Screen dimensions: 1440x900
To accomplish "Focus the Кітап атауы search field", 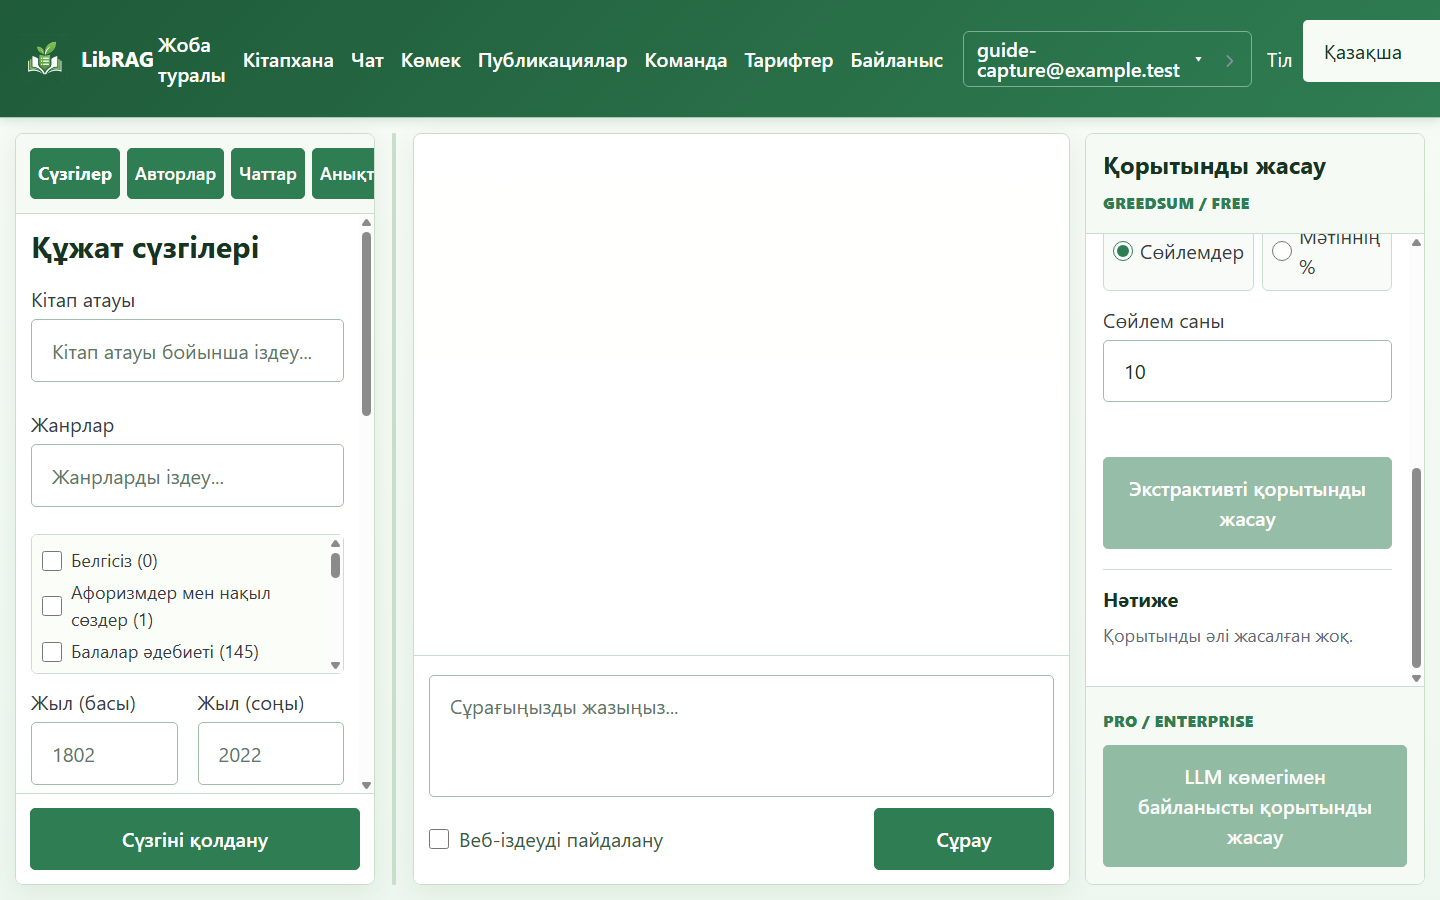I will (x=187, y=351).
